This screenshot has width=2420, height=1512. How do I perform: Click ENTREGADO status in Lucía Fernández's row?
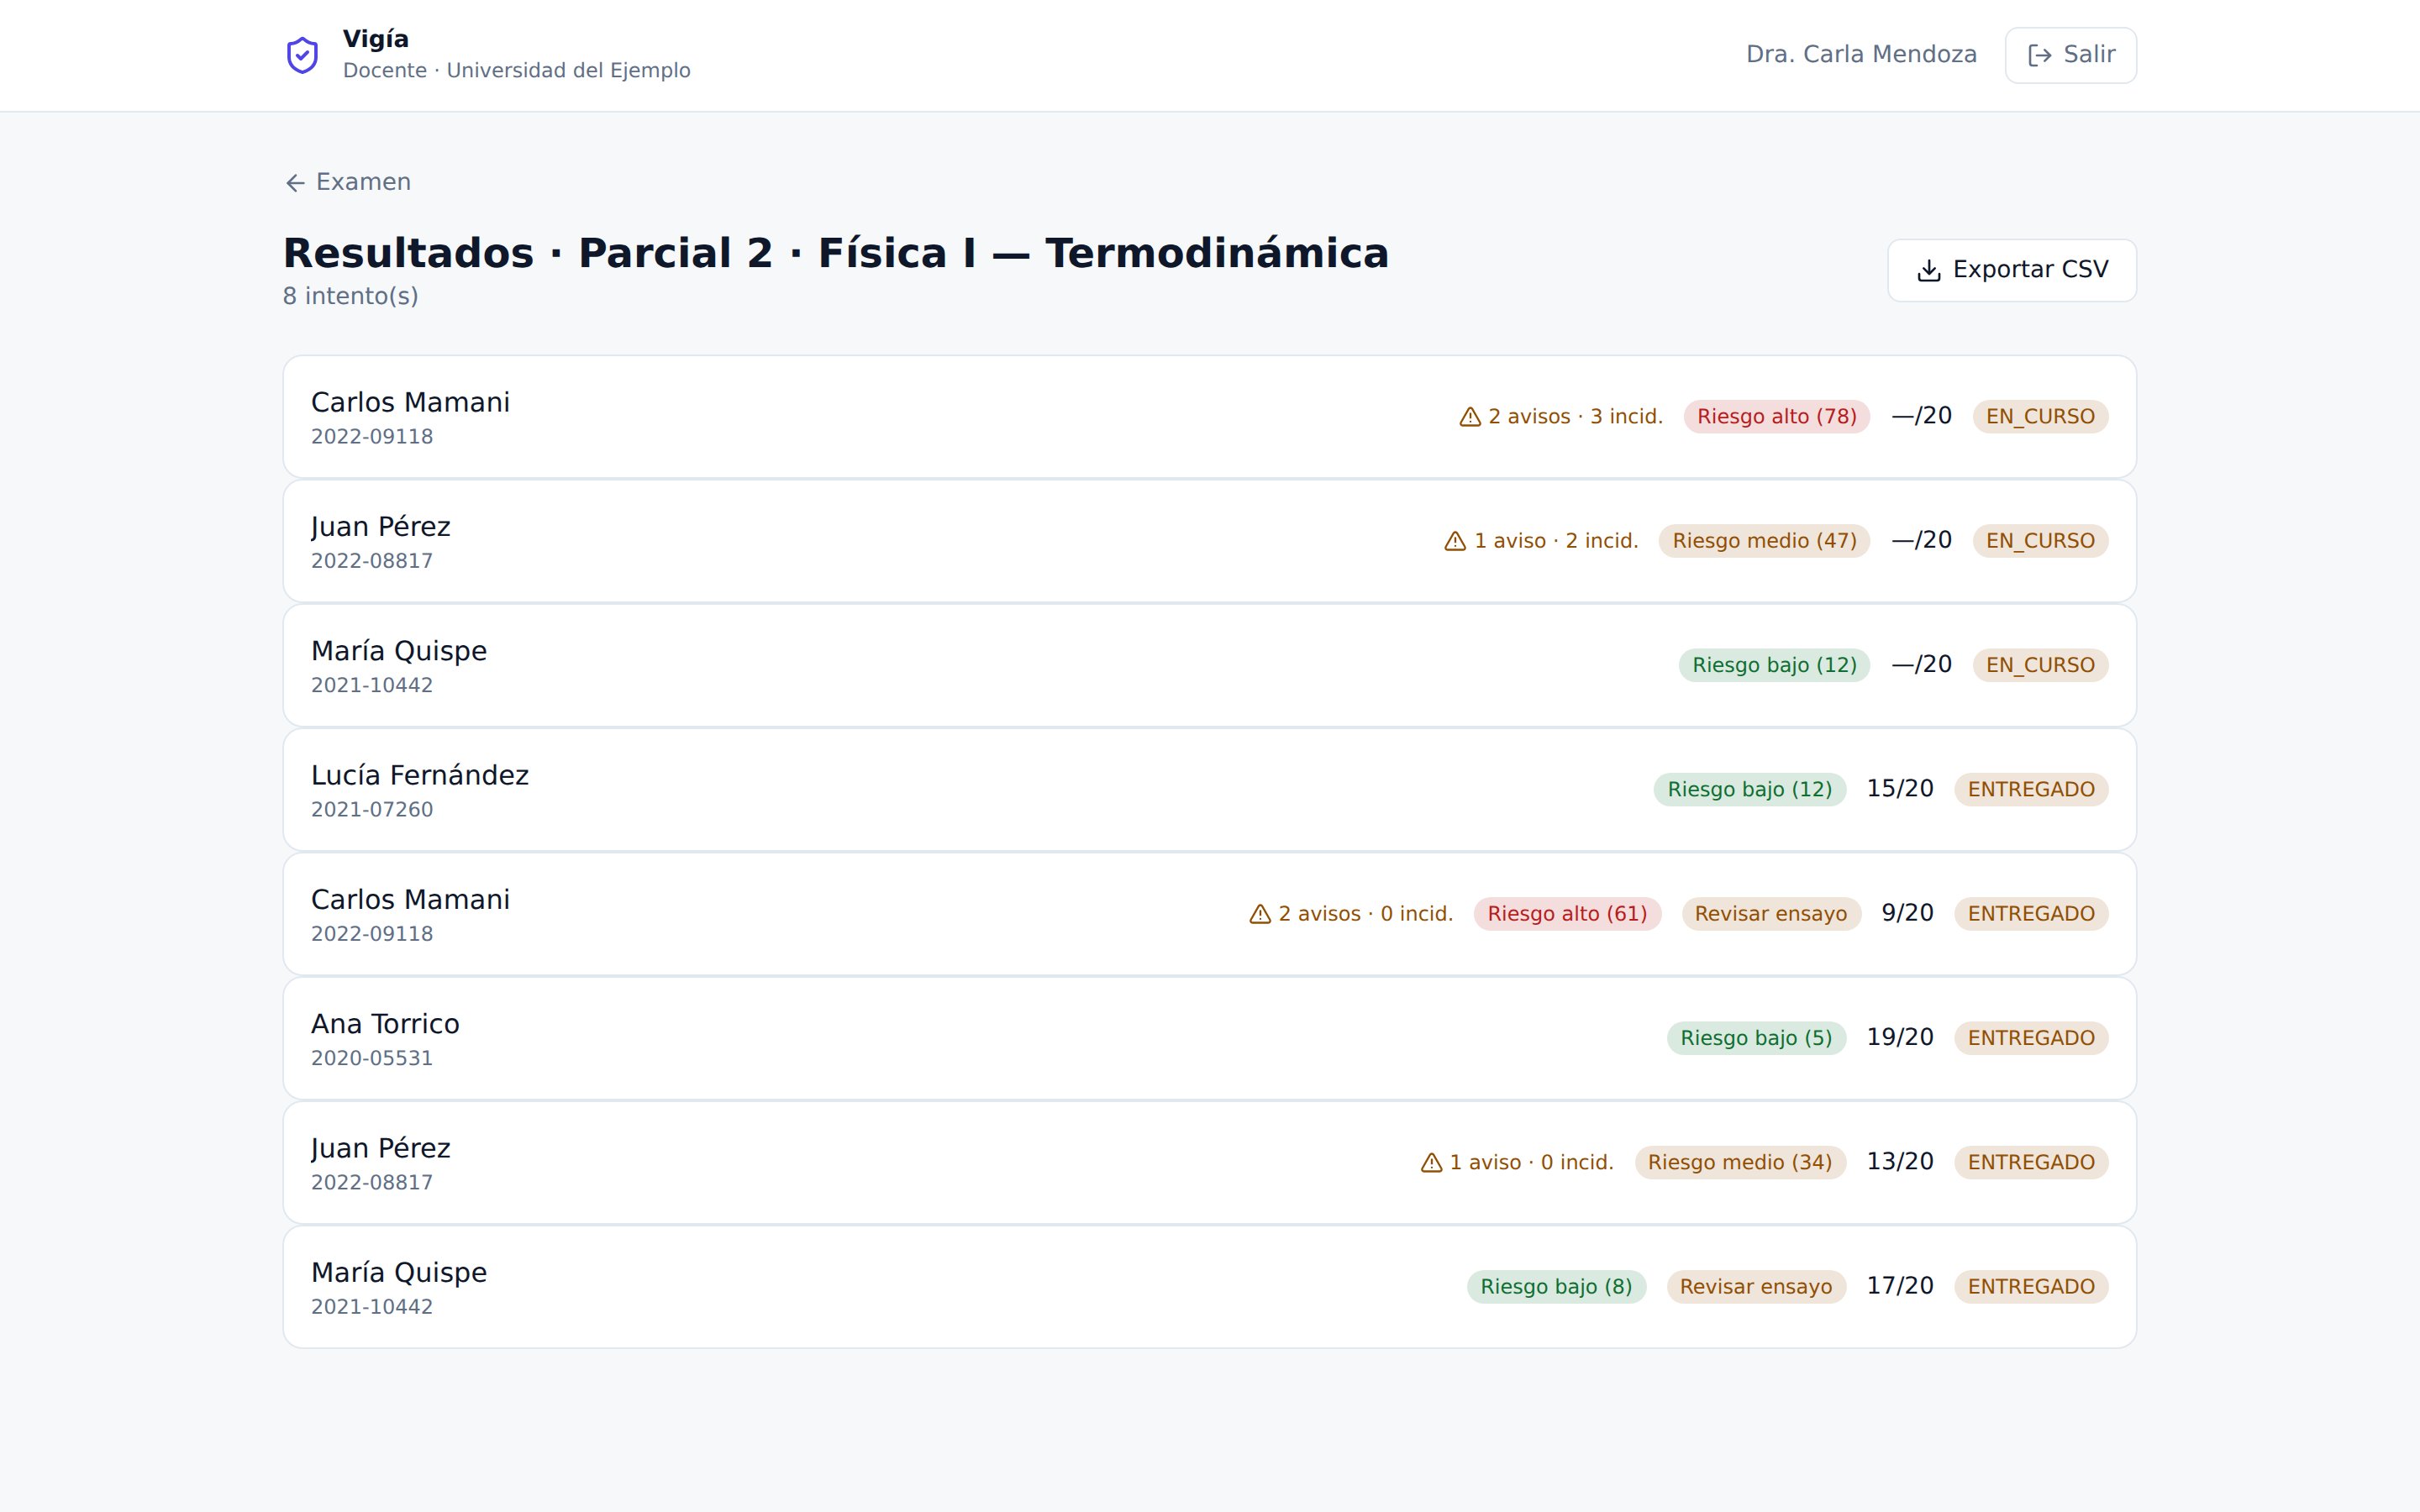[x=2031, y=790]
